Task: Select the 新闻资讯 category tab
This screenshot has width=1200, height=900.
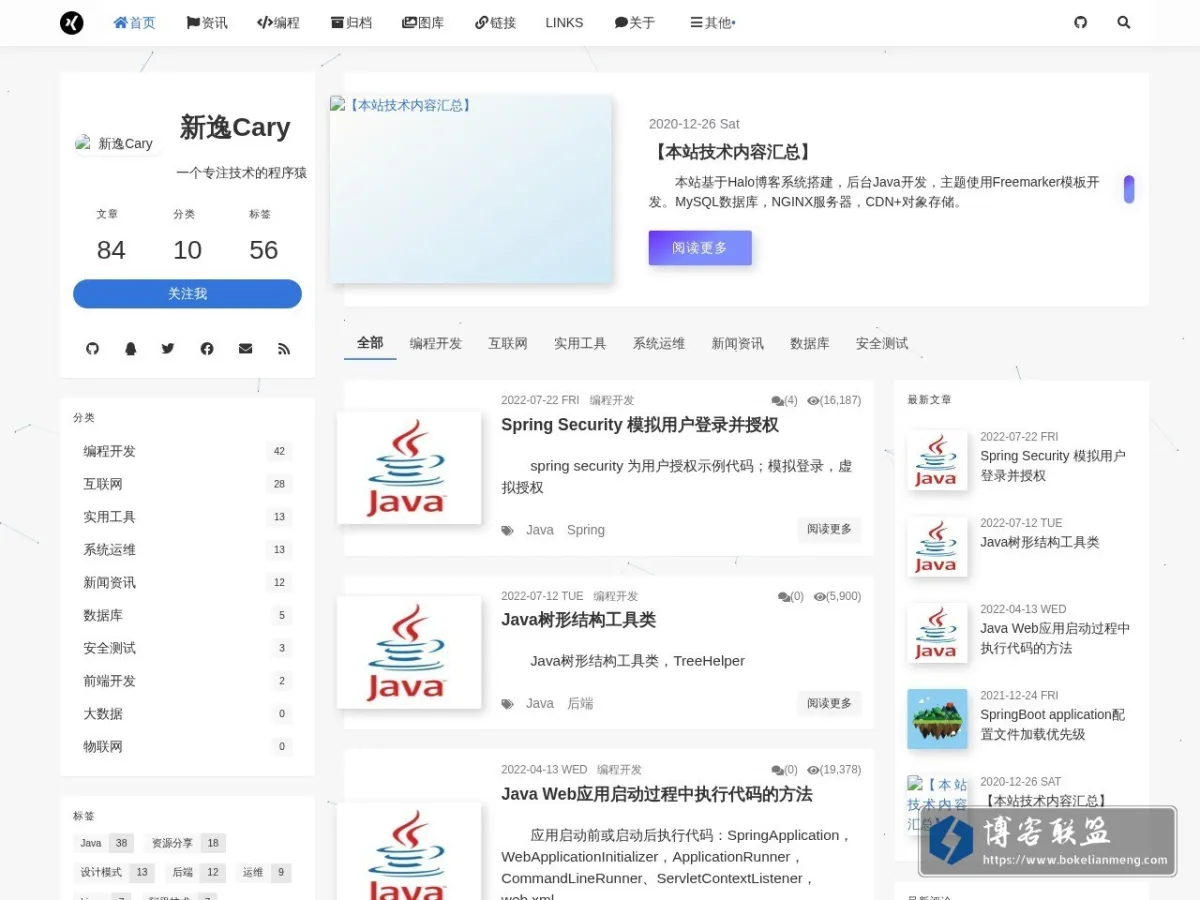Action: pyautogui.click(x=738, y=343)
